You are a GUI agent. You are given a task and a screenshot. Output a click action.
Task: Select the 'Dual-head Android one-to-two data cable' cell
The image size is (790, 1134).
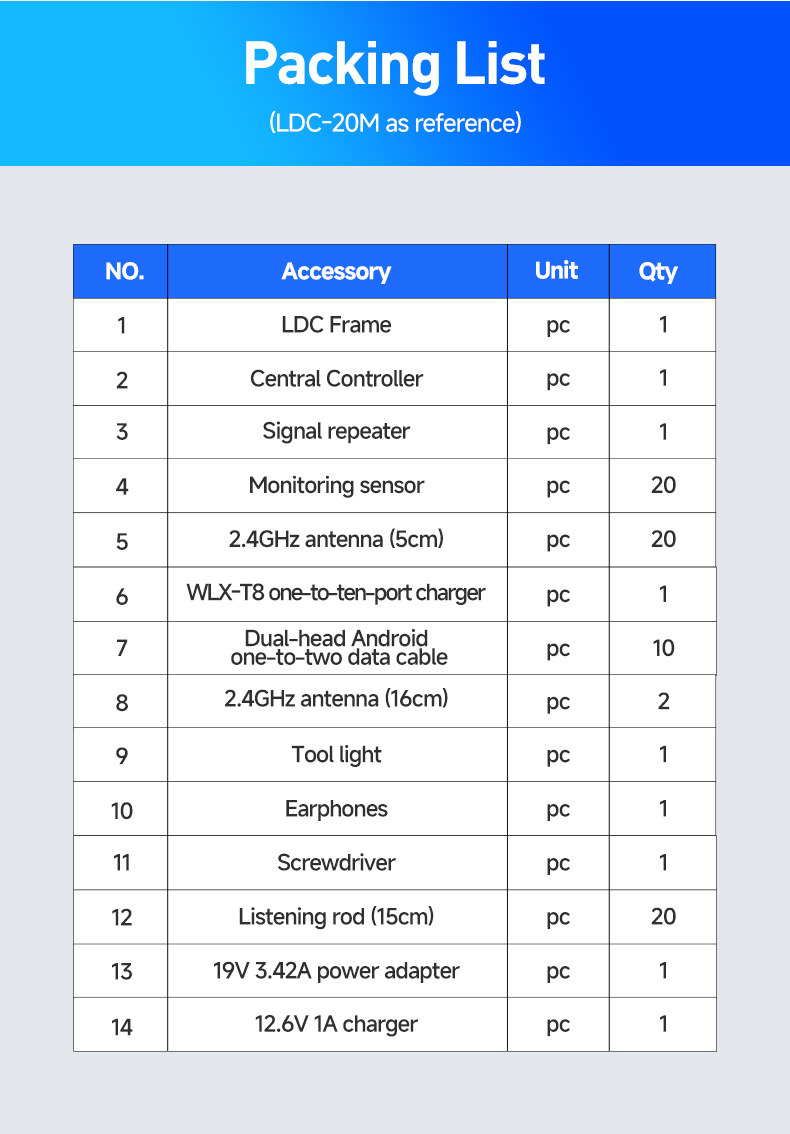(x=336, y=647)
